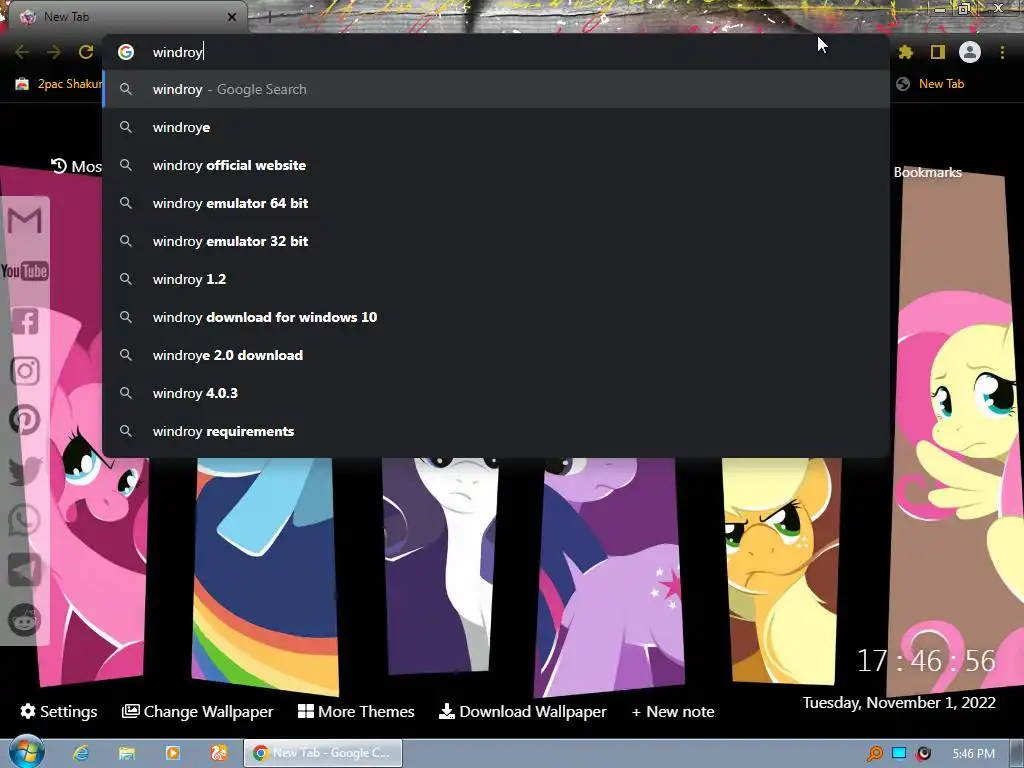Open Gmail shortcut in sidebar

point(25,220)
